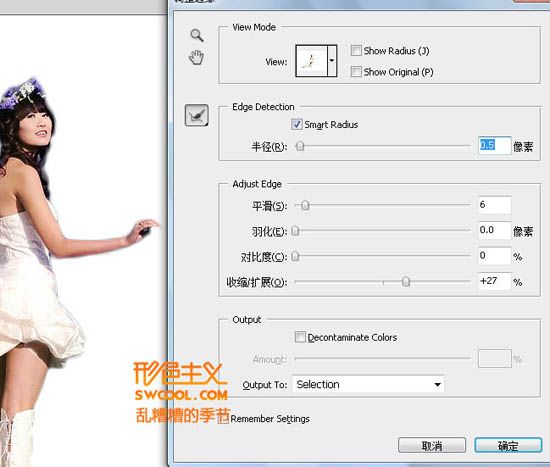Click the 对比度 contrast slider handle
This screenshot has height=467, width=550.
coord(295,256)
